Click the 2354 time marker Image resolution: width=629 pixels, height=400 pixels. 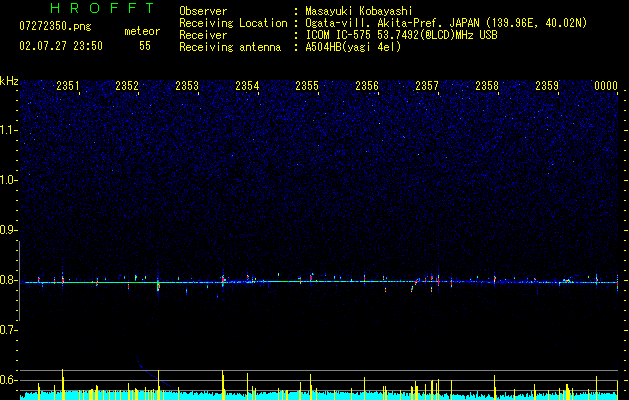click(x=247, y=86)
